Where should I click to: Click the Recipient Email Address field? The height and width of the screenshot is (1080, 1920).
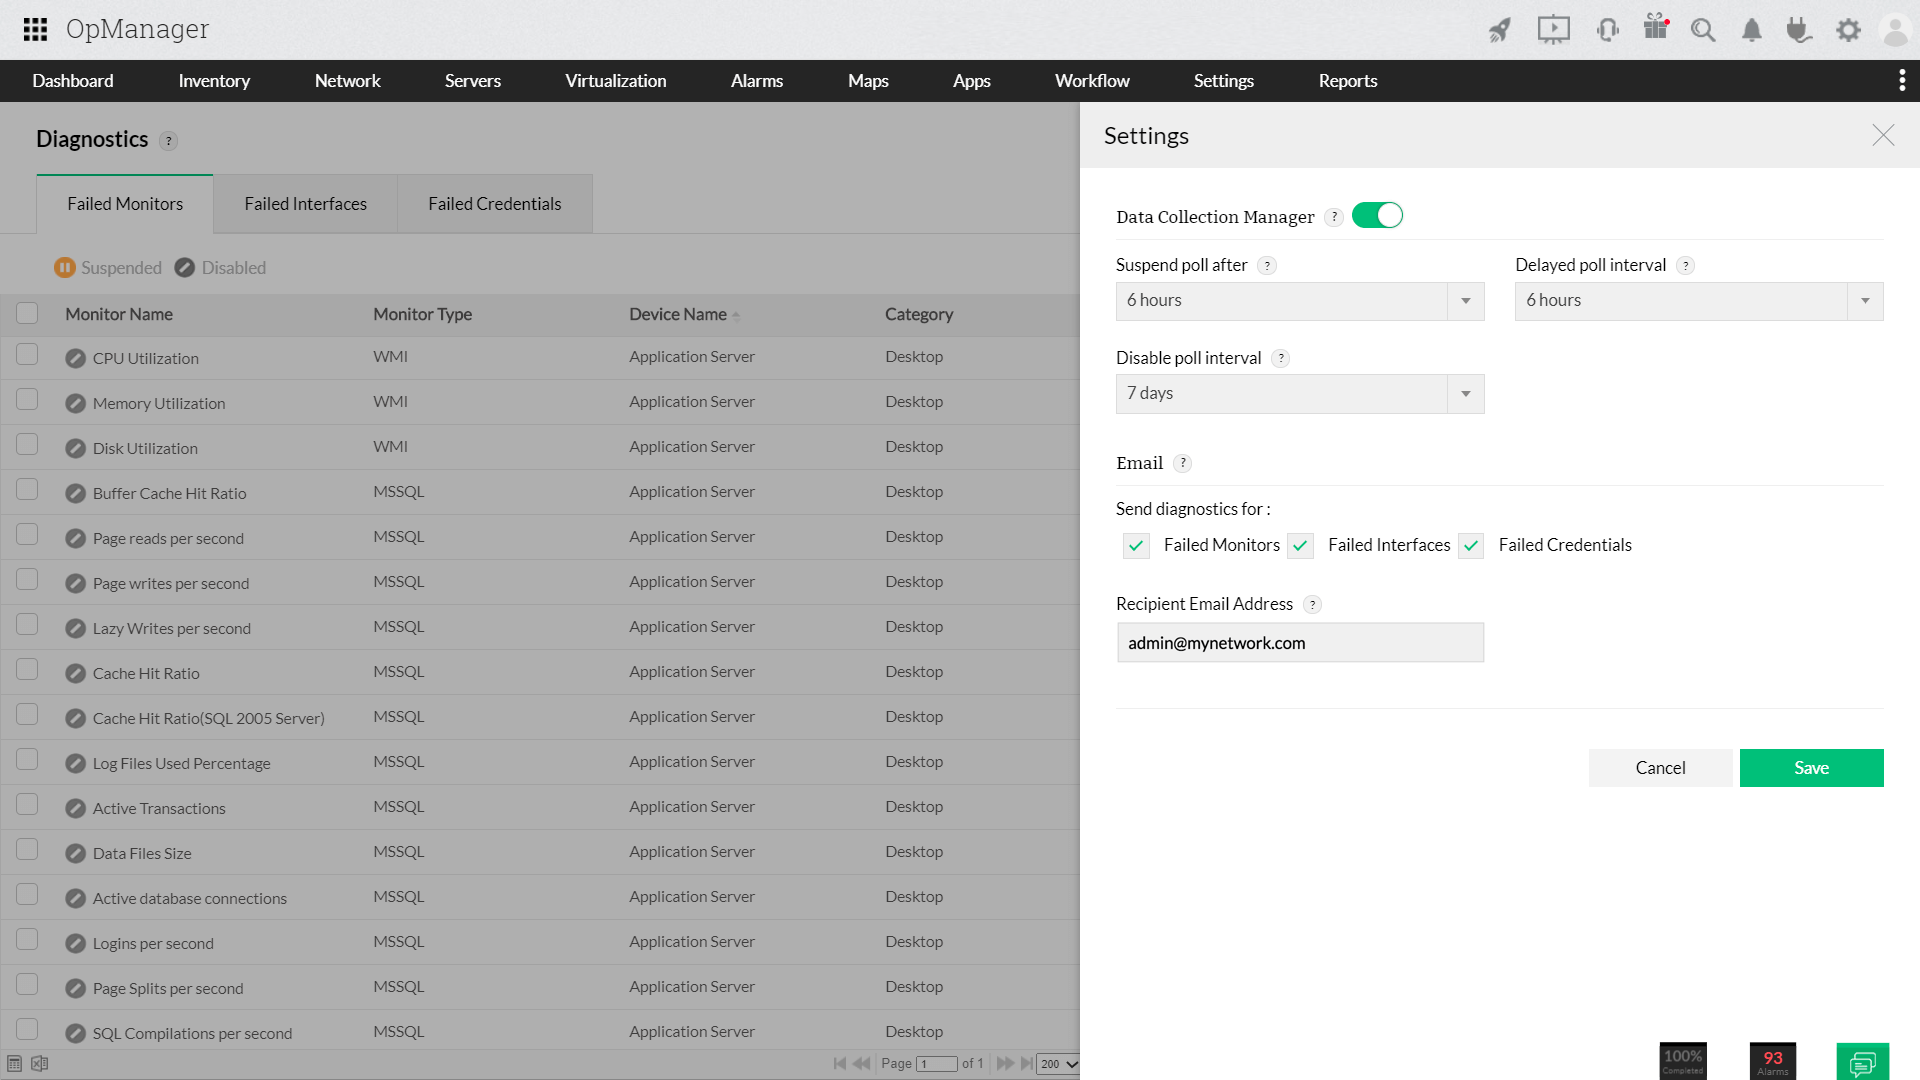[1299, 643]
